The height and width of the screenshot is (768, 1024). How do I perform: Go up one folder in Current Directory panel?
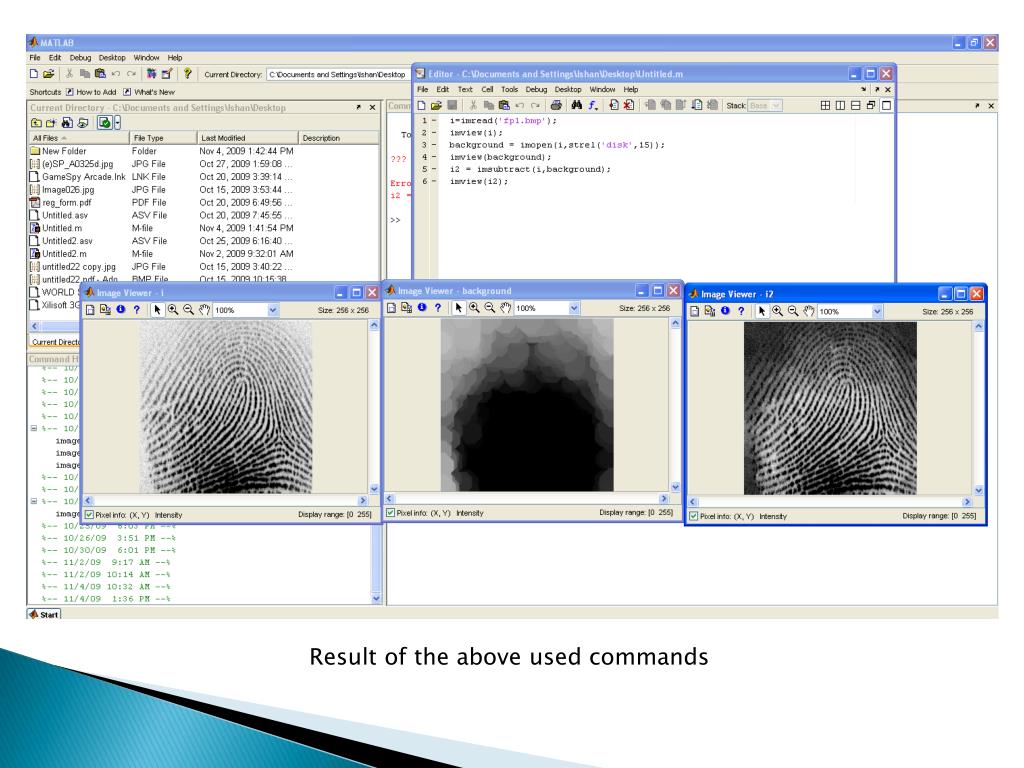pos(37,123)
